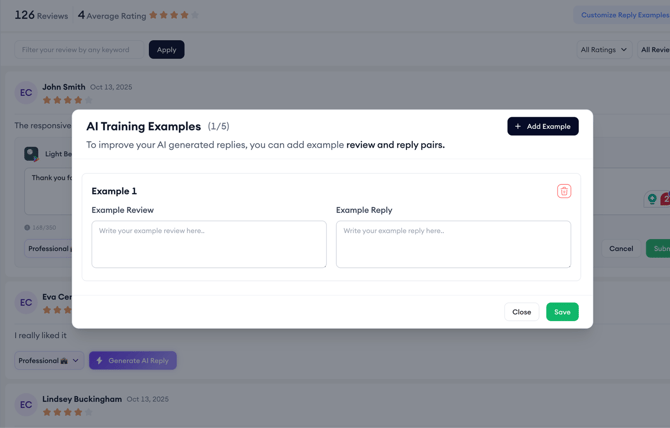
Task: Click Lindsey Buckingham's star rating
Action: (x=67, y=412)
